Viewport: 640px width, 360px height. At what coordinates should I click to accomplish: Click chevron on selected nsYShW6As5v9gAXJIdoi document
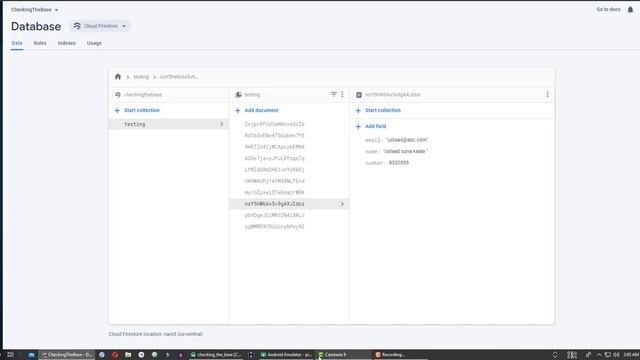pyautogui.click(x=342, y=204)
